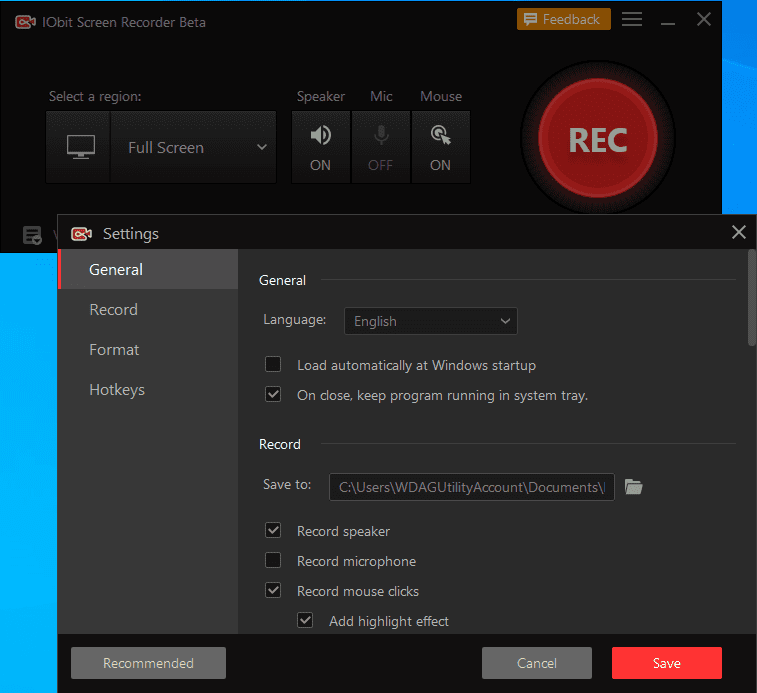Click the Settings dialog logo icon
This screenshot has width=757, height=693.
(x=81, y=234)
